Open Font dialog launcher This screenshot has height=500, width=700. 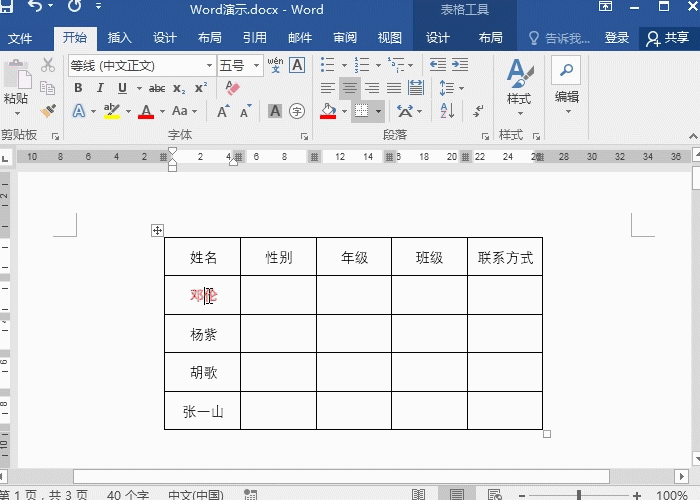click(x=304, y=137)
